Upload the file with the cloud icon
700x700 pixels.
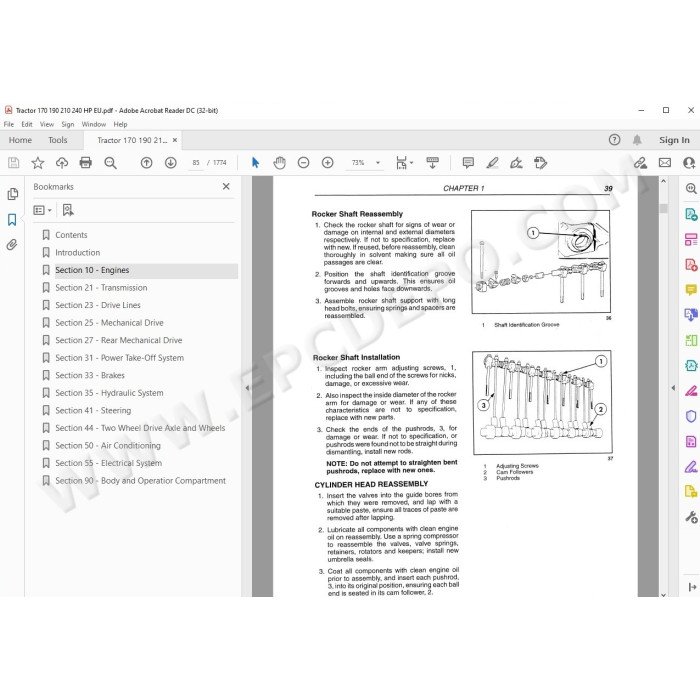[x=62, y=163]
